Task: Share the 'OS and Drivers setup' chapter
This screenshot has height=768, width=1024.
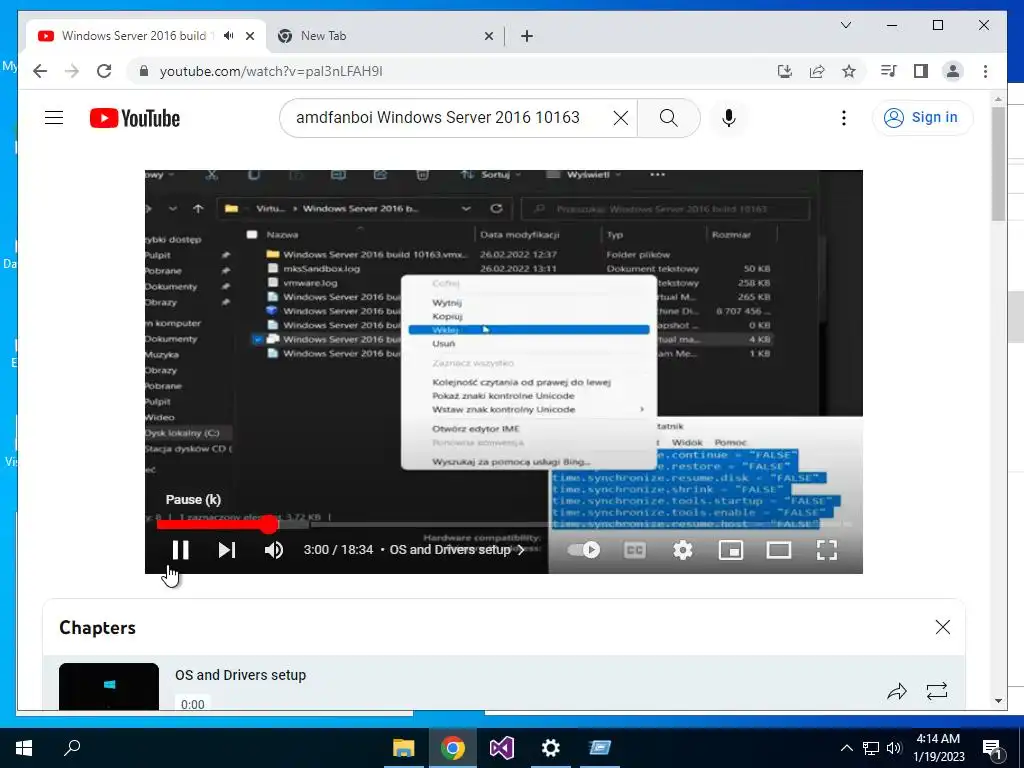Action: 897,691
